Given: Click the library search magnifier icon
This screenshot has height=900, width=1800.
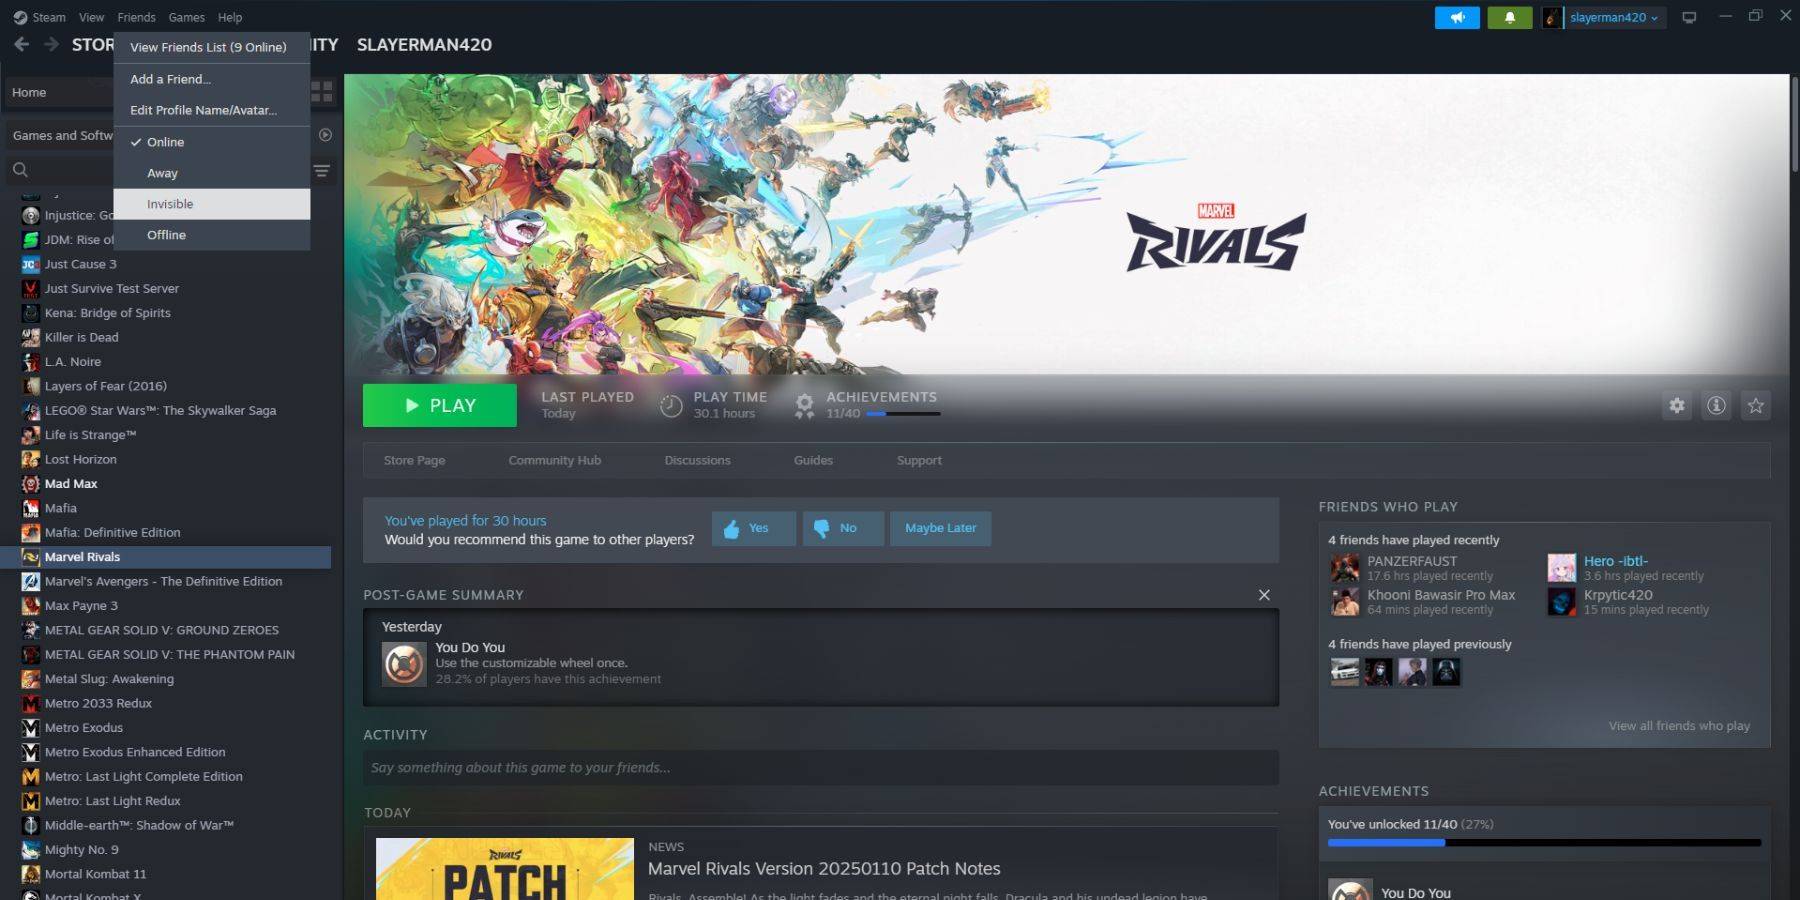Looking at the screenshot, I should tap(20, 170).
